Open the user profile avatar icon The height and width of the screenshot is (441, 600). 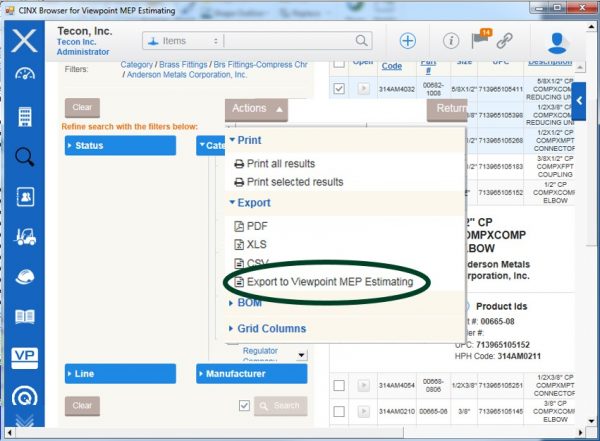(x=557, y=43)
